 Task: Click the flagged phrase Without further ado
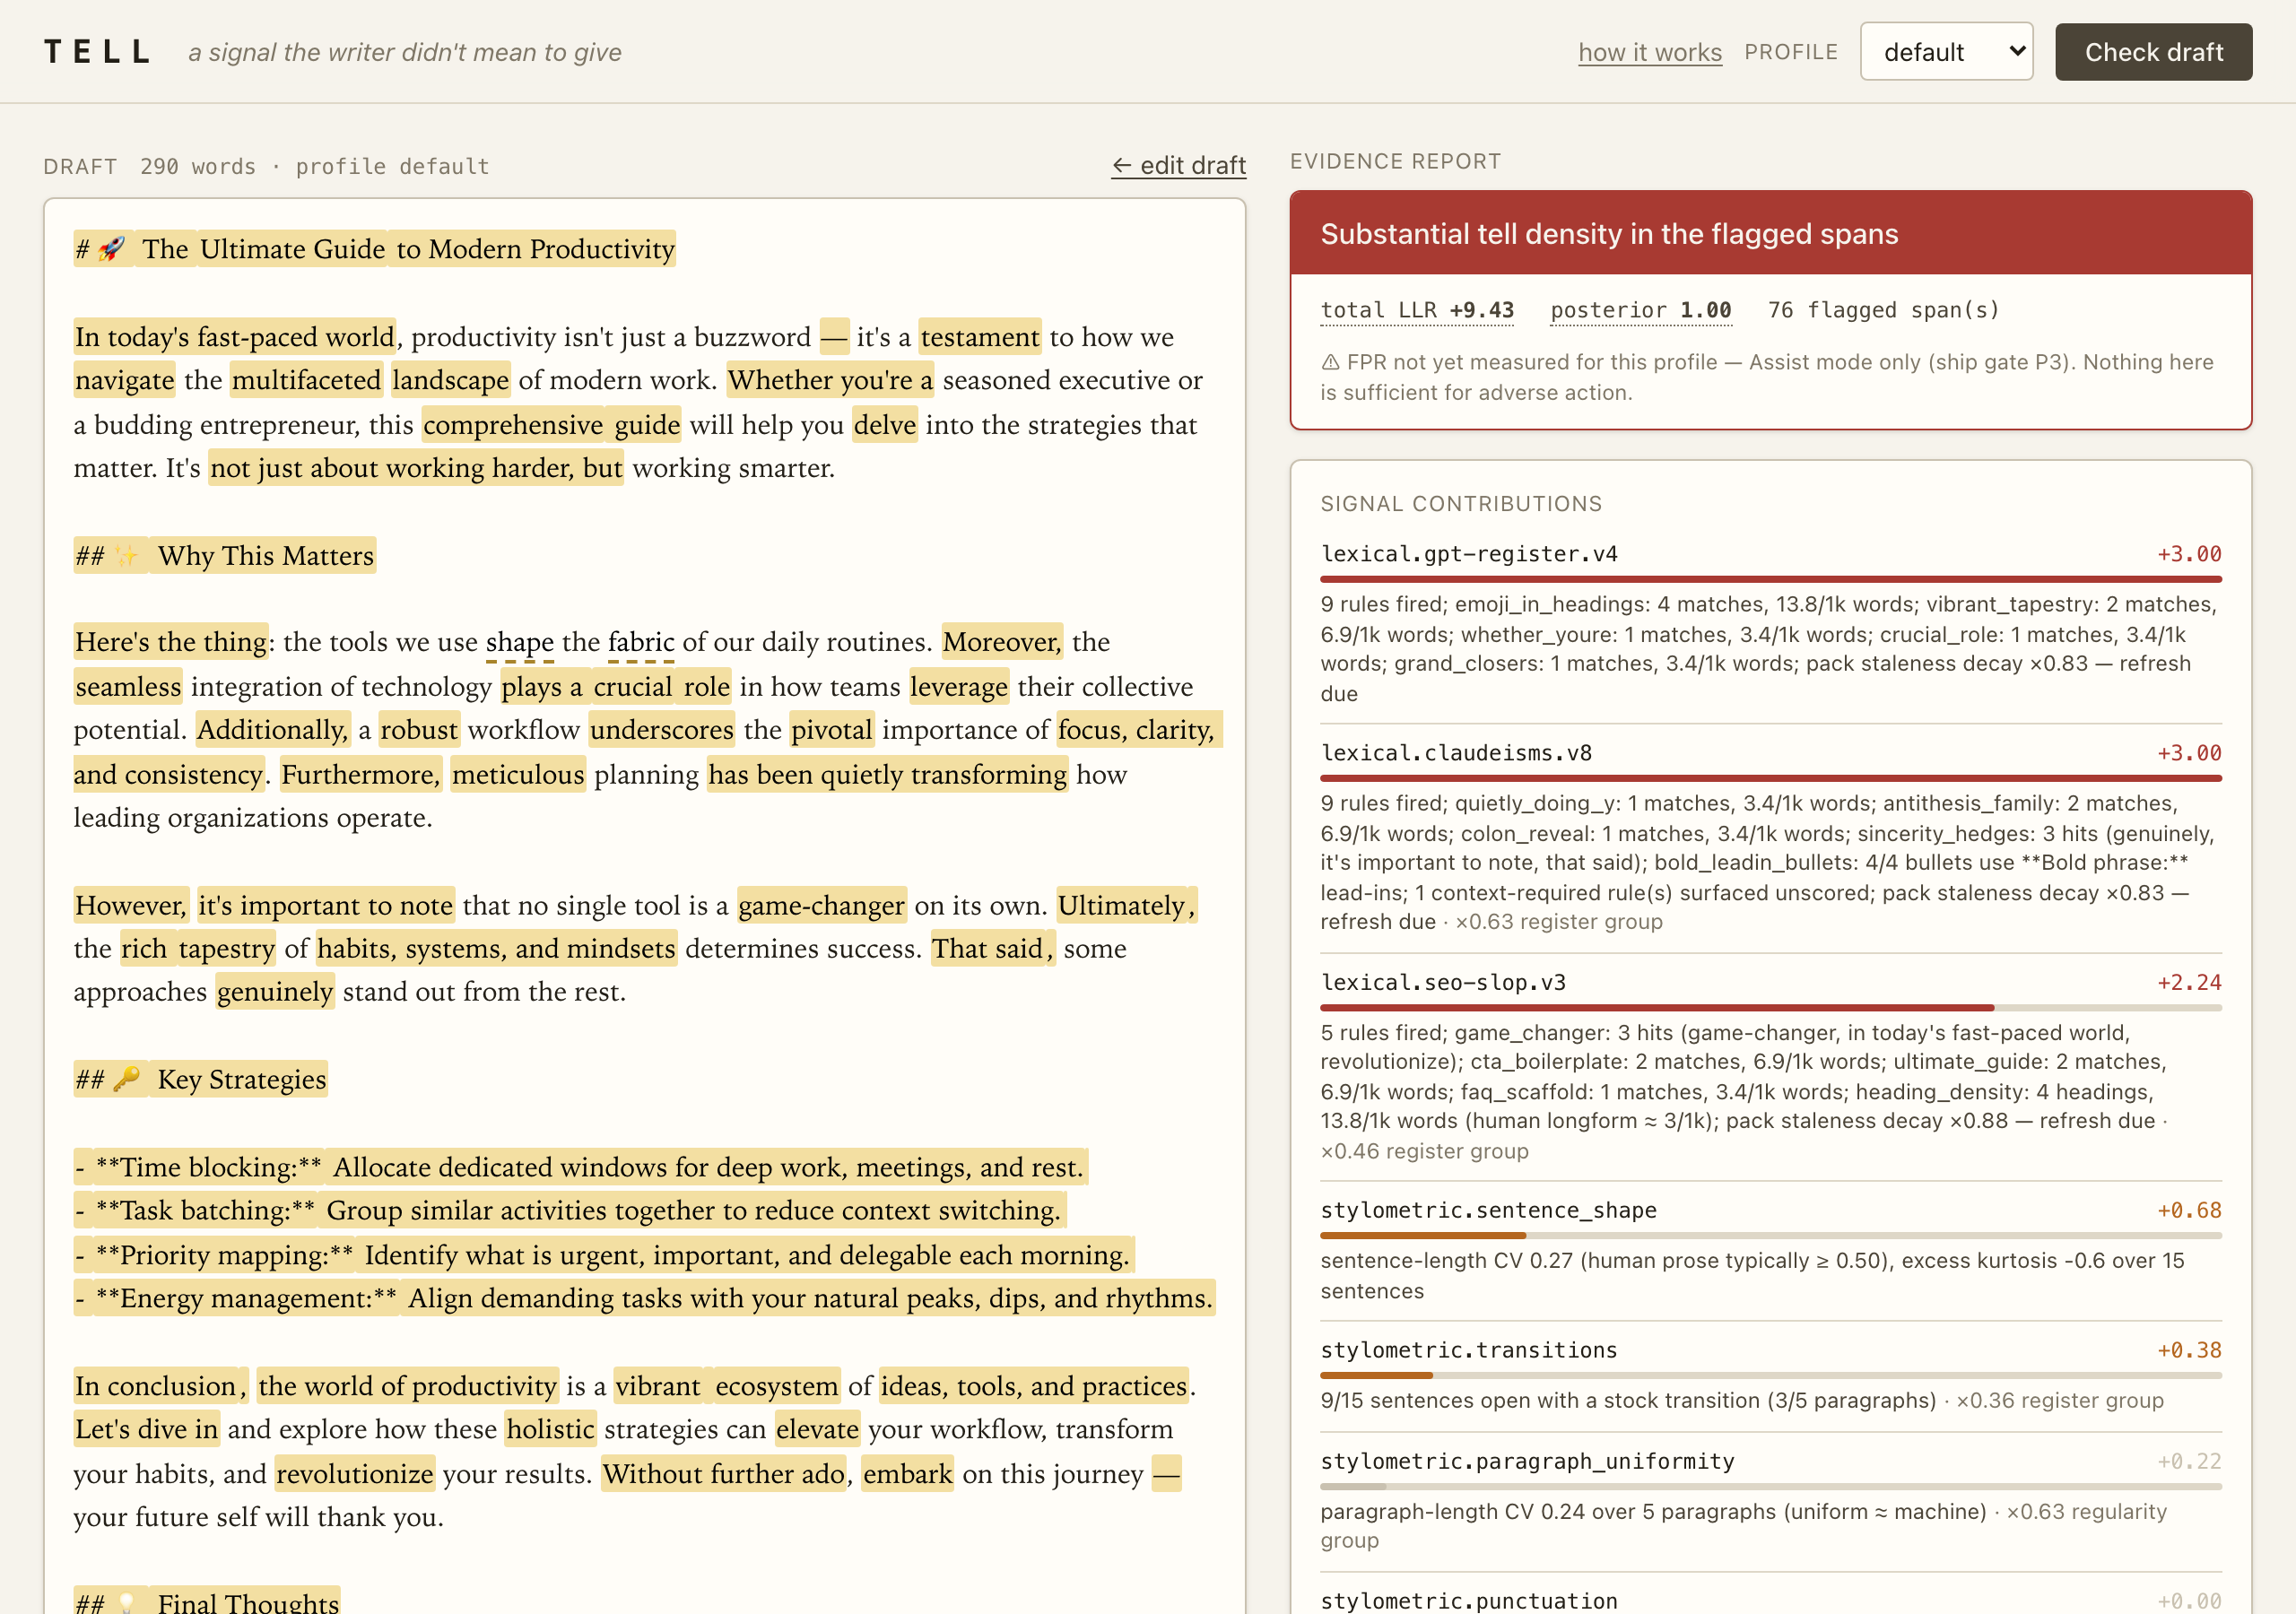pos(724,1474)
